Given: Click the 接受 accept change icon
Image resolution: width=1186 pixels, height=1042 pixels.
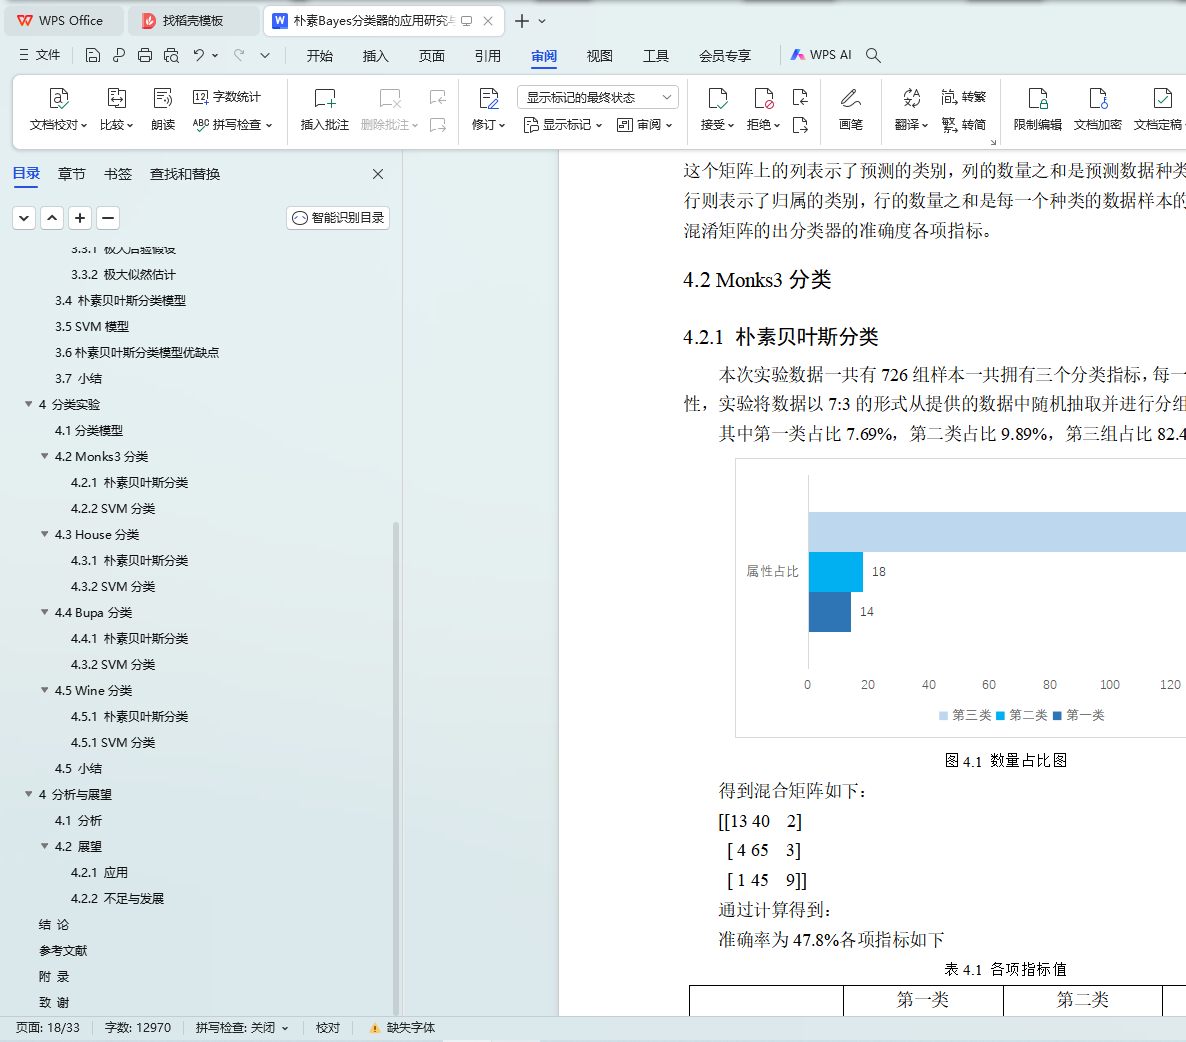Looking at the screenshot, I should point(717,98).
